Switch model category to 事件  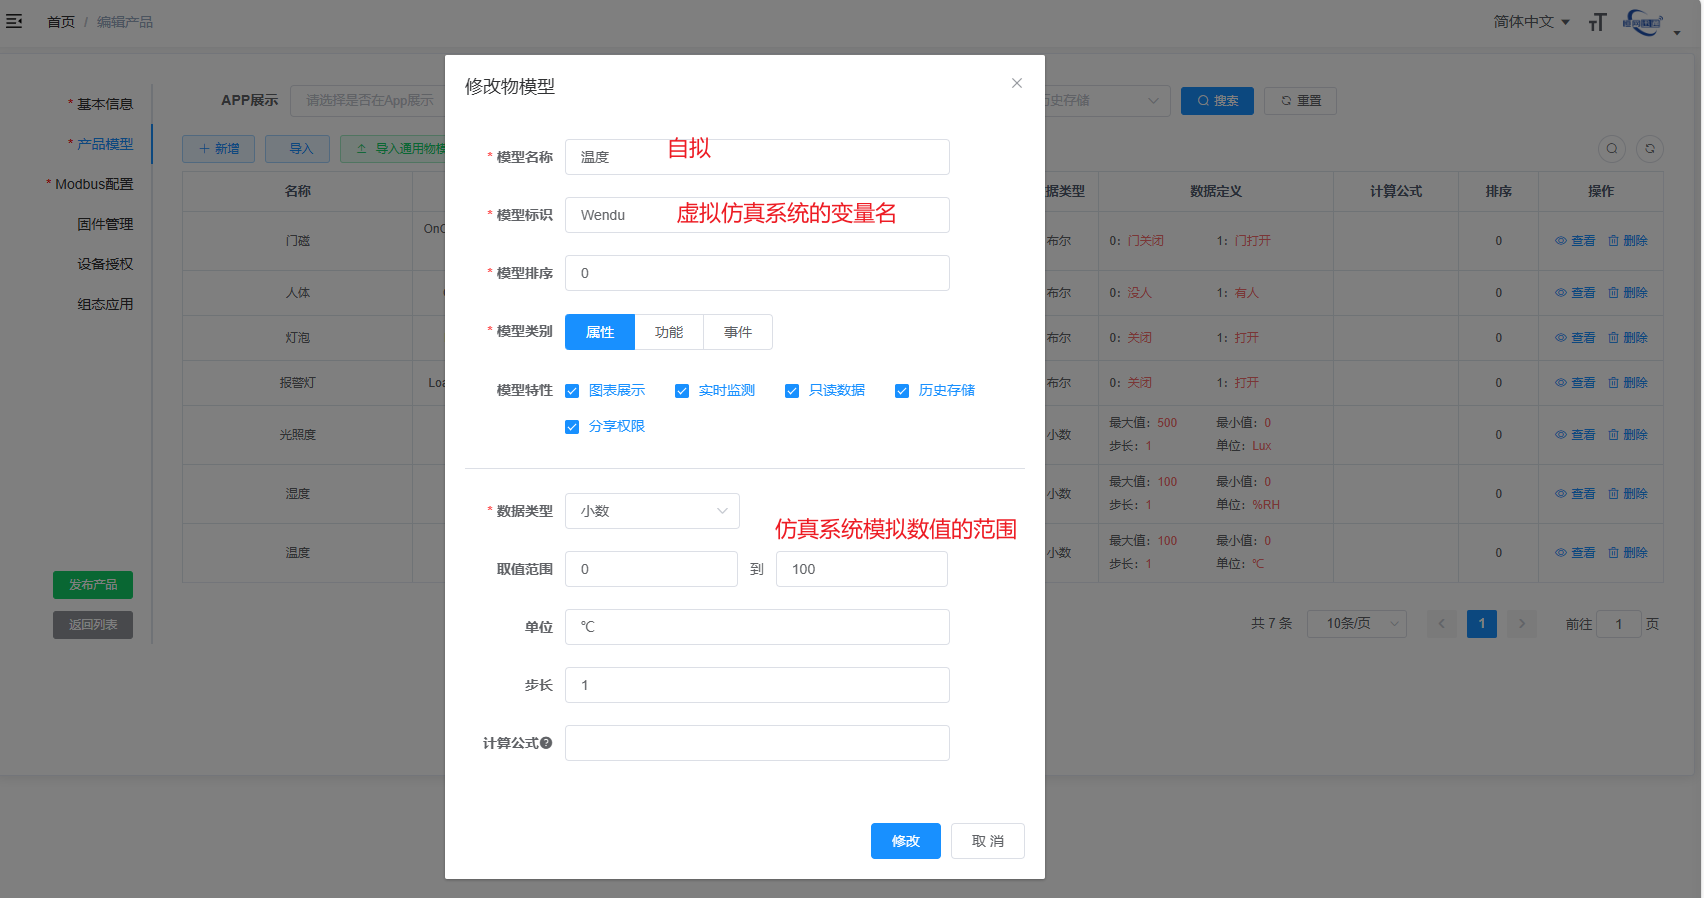[x=738, y=332]
